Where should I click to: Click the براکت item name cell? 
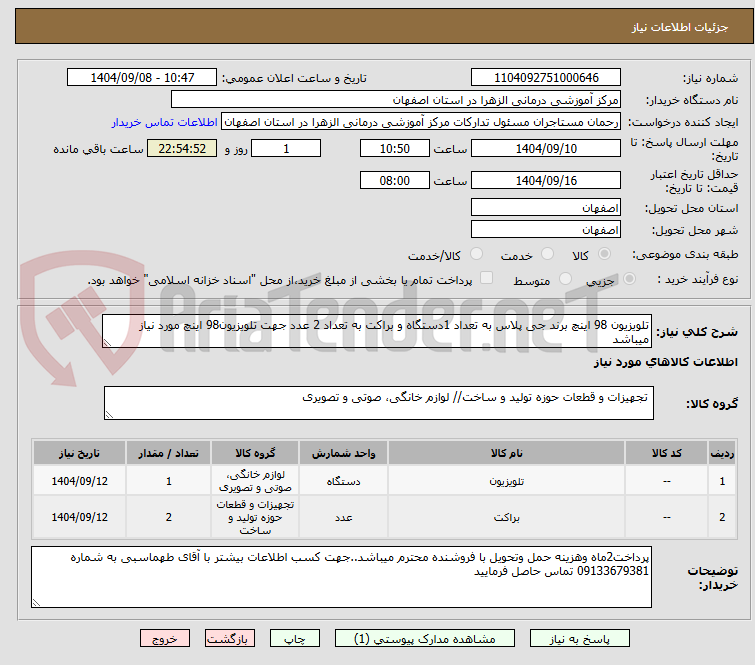[x=507, y=517]
